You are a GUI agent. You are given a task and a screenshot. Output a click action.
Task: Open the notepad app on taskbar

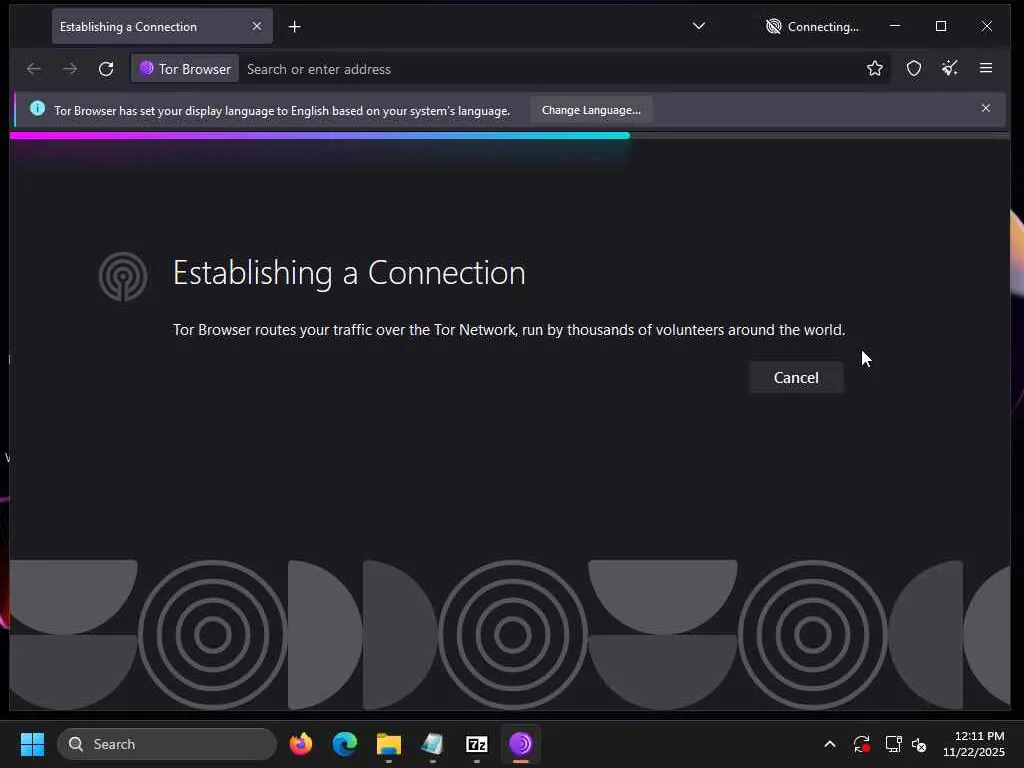point(432,744)
